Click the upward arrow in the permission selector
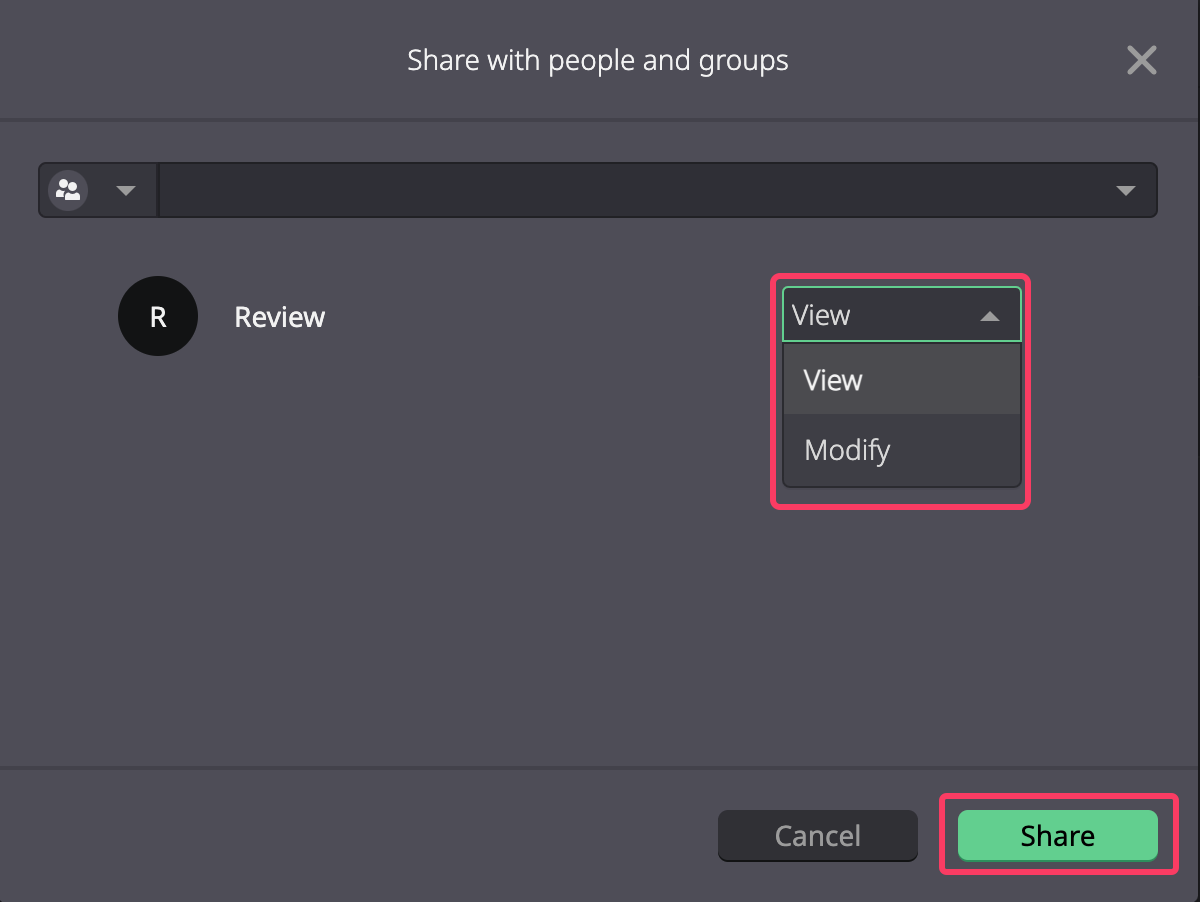This screenshot has height=902, width=1200. (989, 316)
